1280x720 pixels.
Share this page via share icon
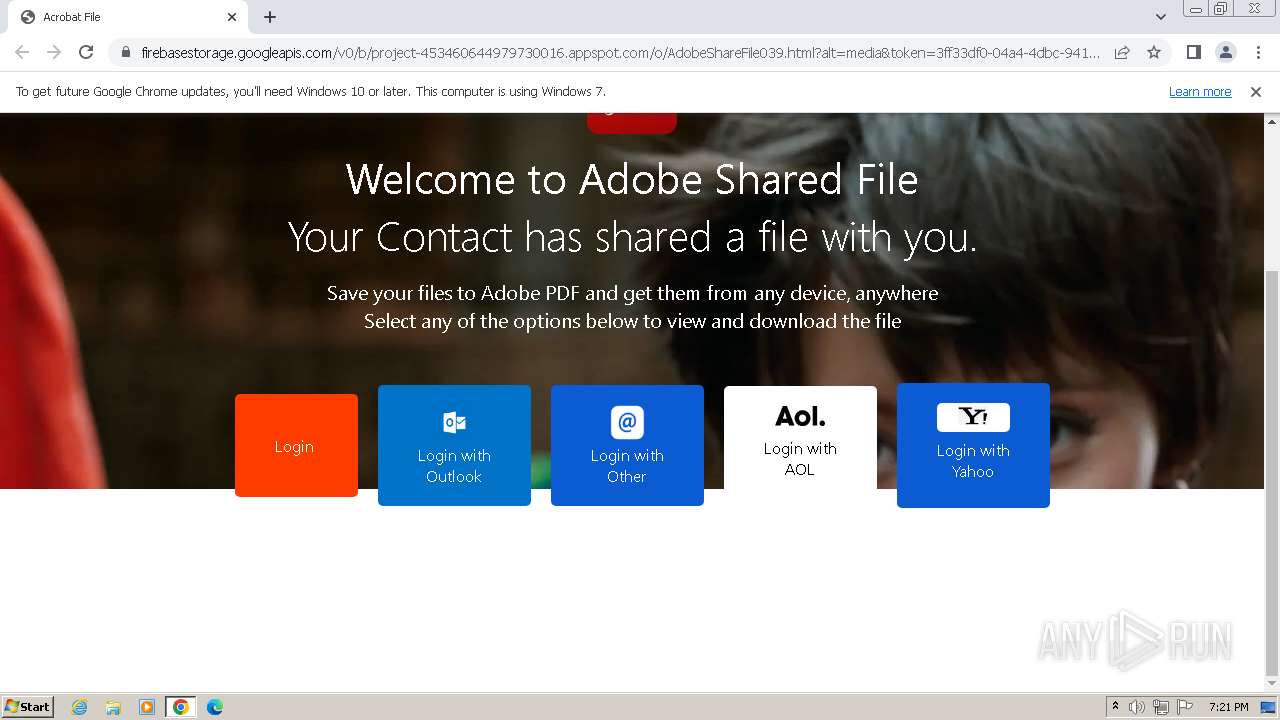click(1122, 53)
